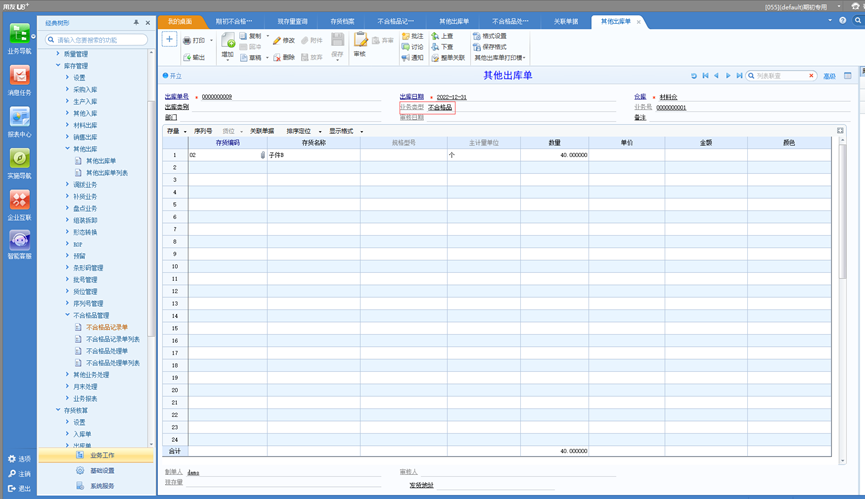Click the 出库单号 field label link
865x499 pixels.
177,96
